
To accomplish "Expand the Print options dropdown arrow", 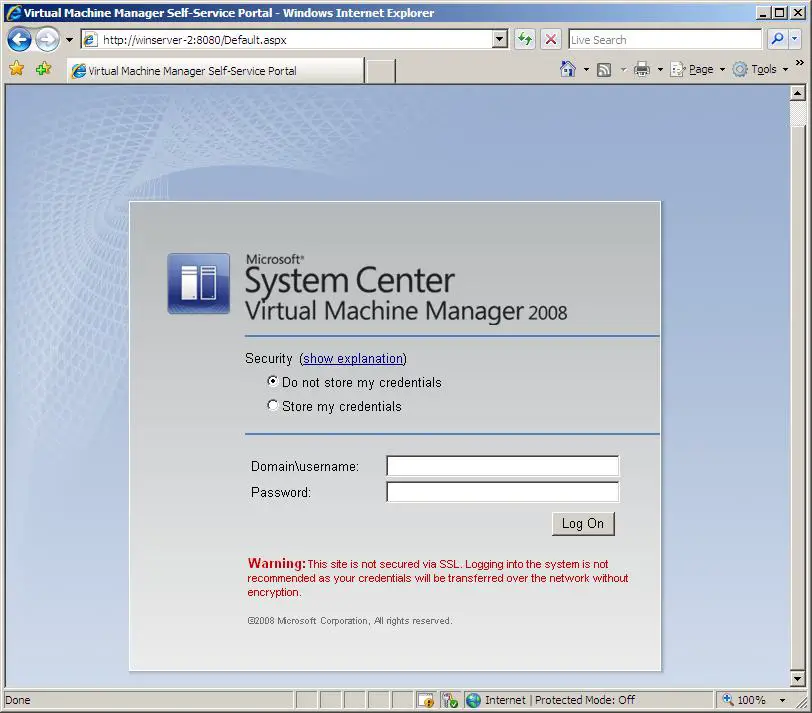I will pos(660,69).
